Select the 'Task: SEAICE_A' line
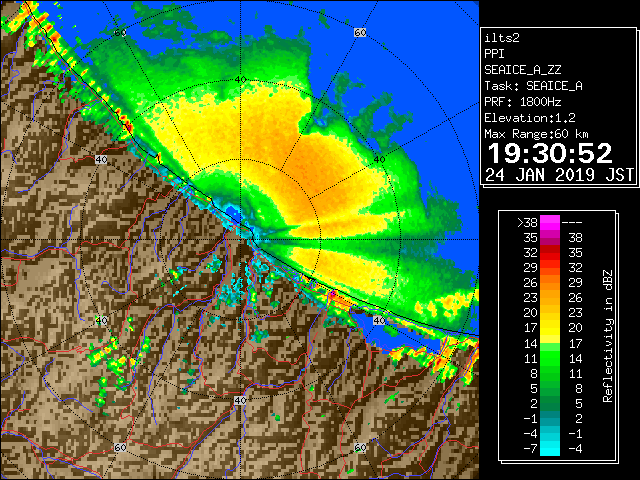Screen dimensions: 640x480 [533, 86]
